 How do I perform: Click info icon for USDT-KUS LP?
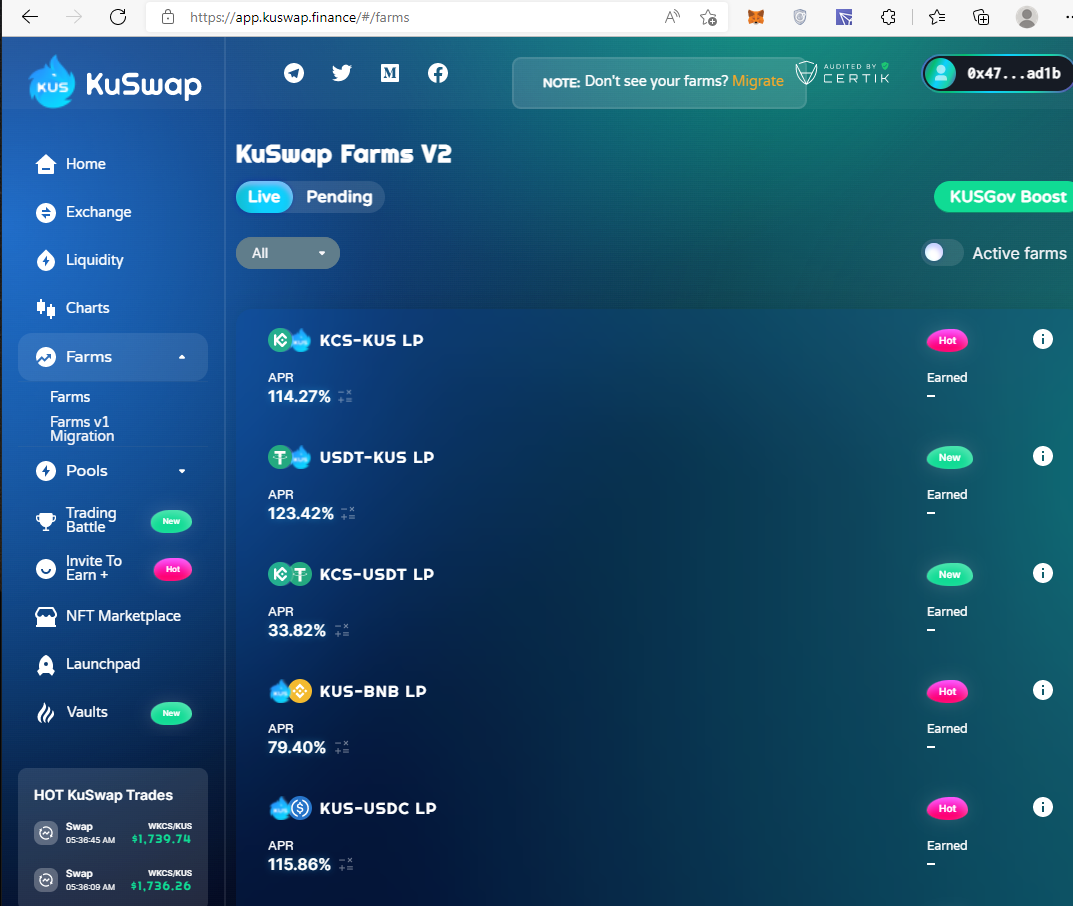click(x=1042, y=456)
